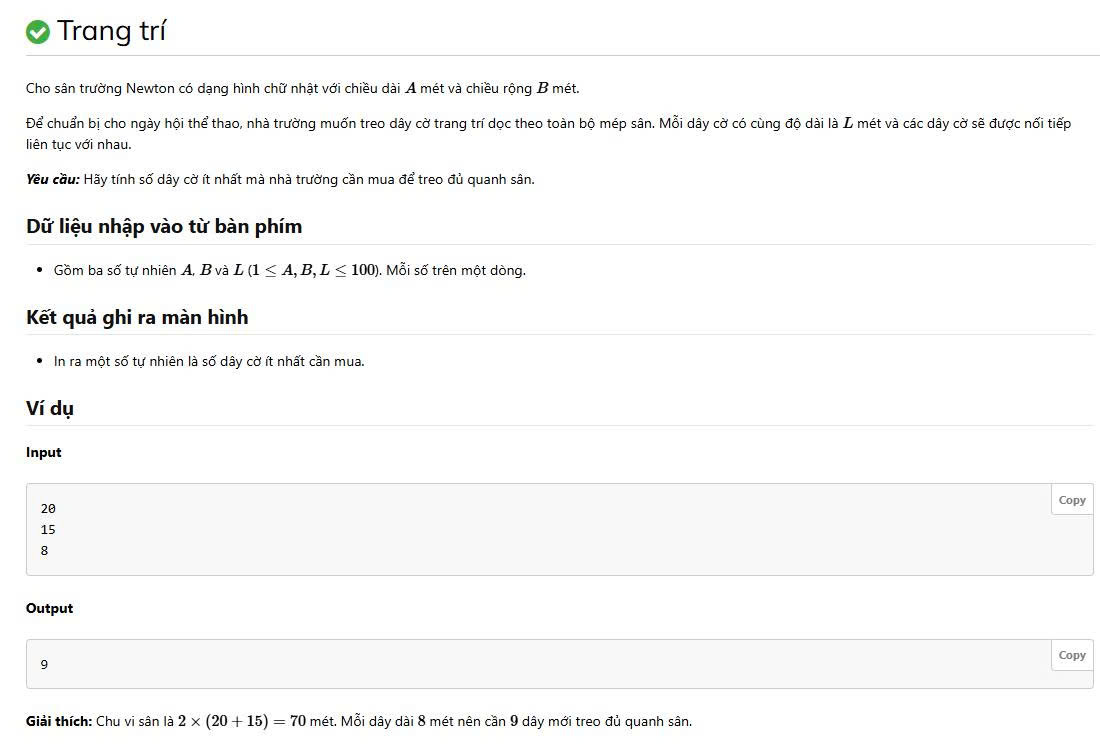Click the value 9 in the Output box

click(44, 664)
